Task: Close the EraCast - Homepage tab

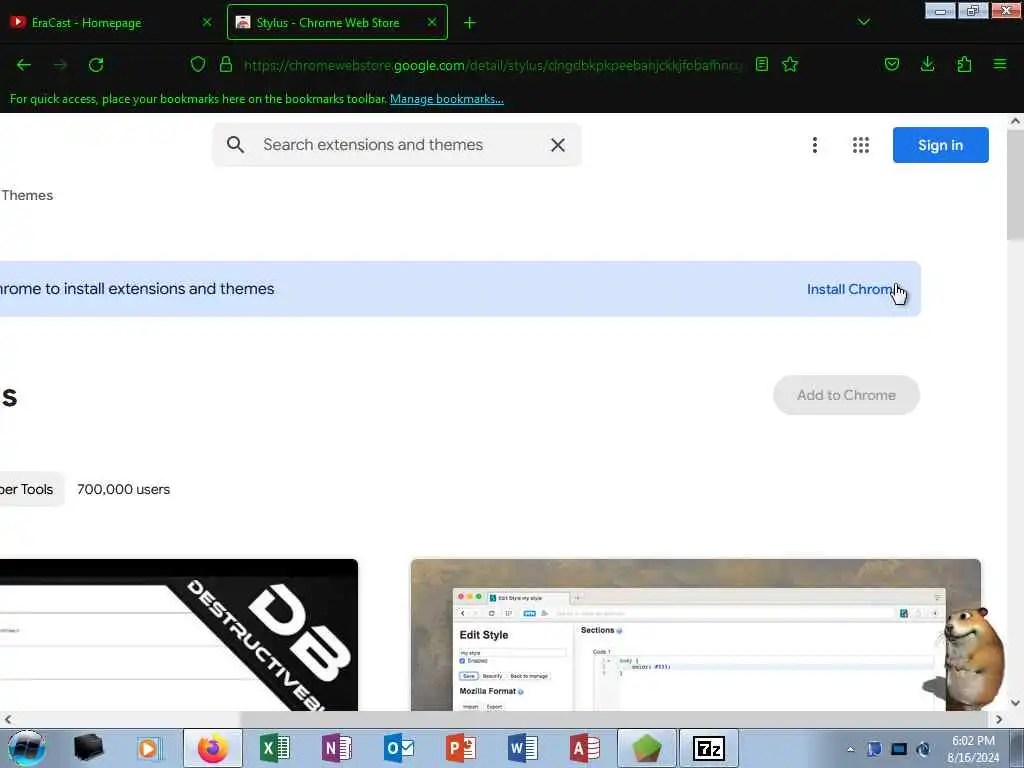Action: pyautogui.click(x=207, y=22)
